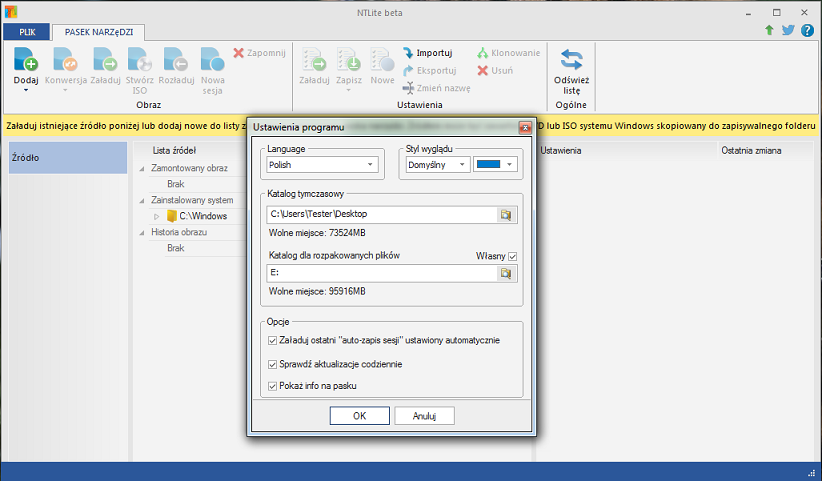
Task: Open the help question mark icon
Action: click(x=807, y=30)
